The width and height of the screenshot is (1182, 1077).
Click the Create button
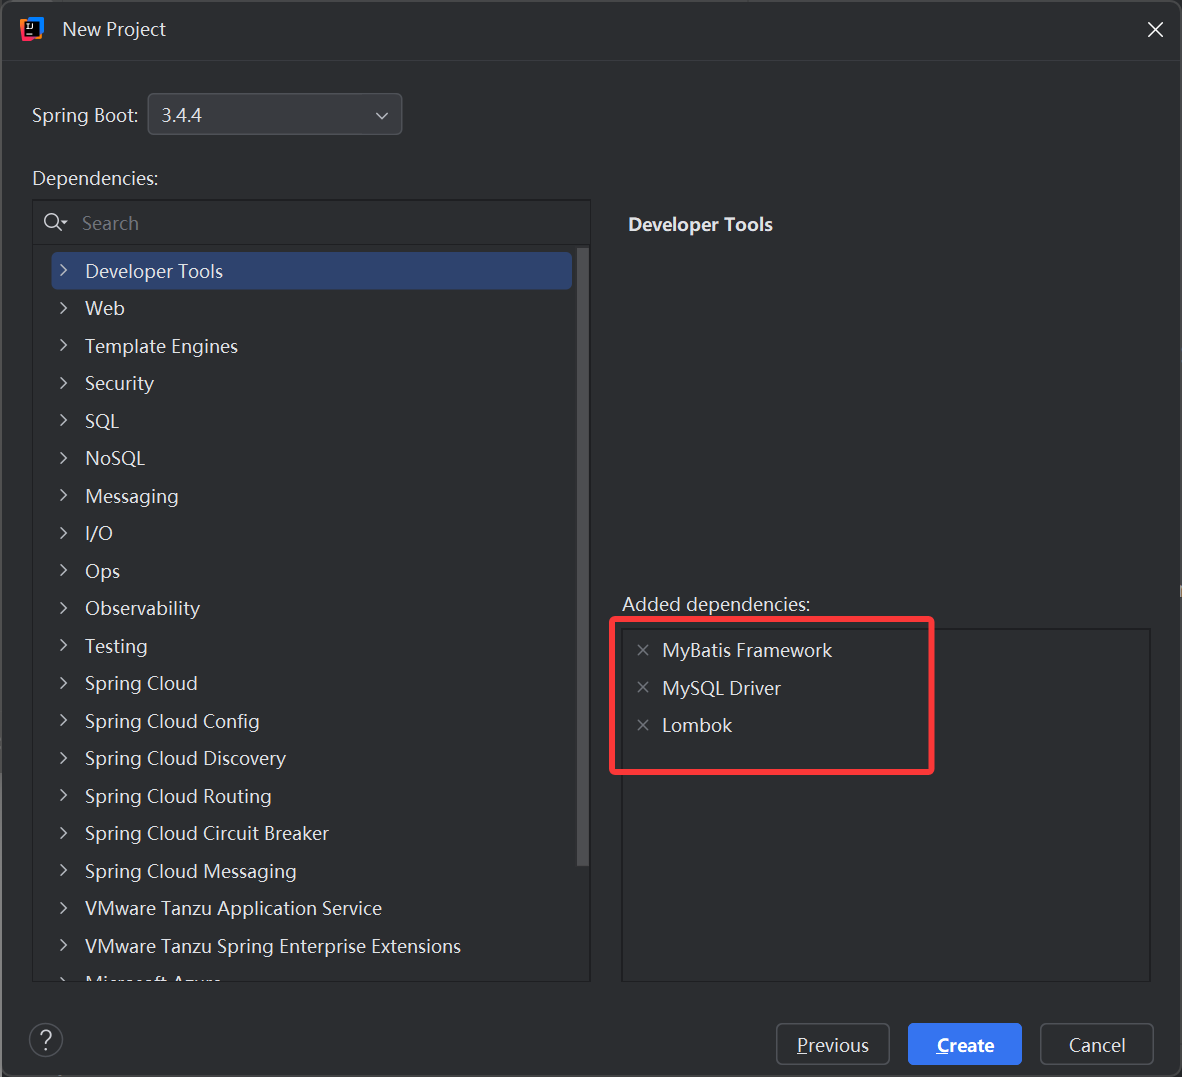coord(965,1045)
